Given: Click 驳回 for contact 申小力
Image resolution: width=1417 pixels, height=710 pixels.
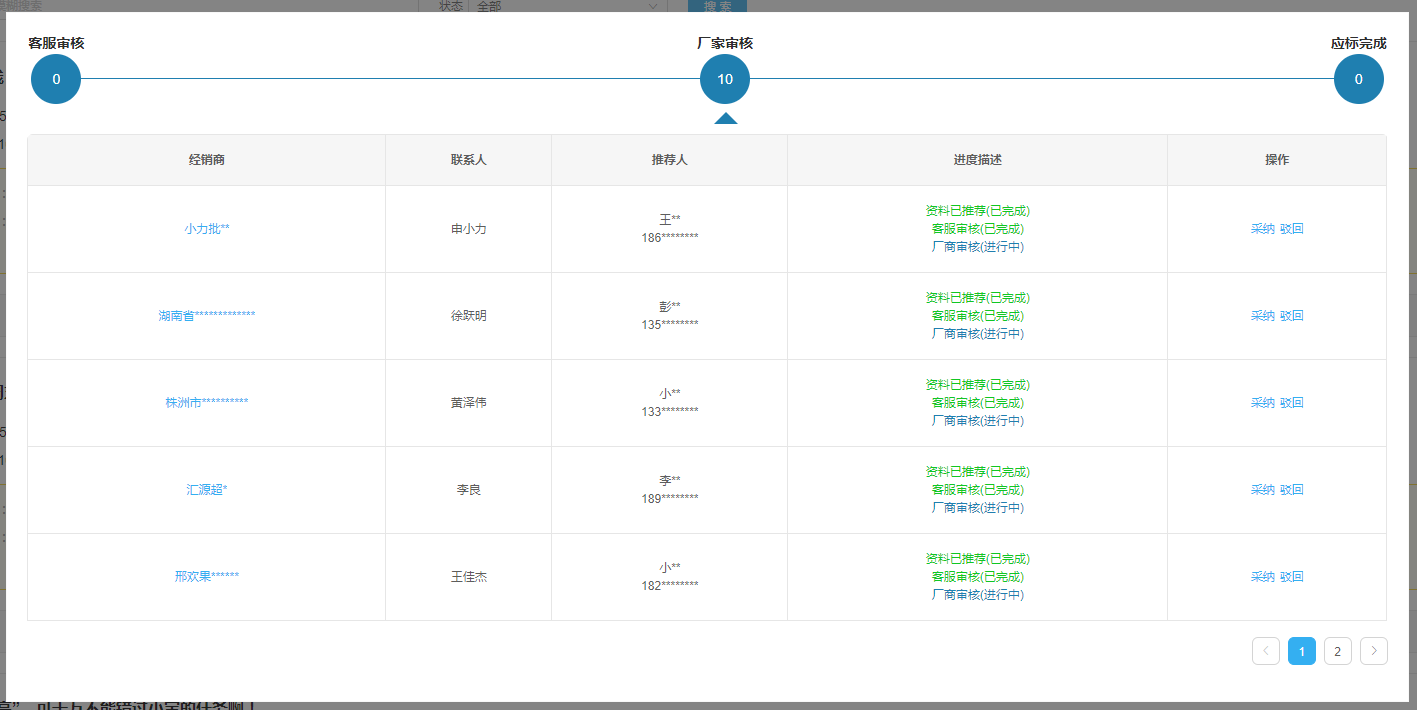Looking at the screenshot, I should pos(1292,229).
